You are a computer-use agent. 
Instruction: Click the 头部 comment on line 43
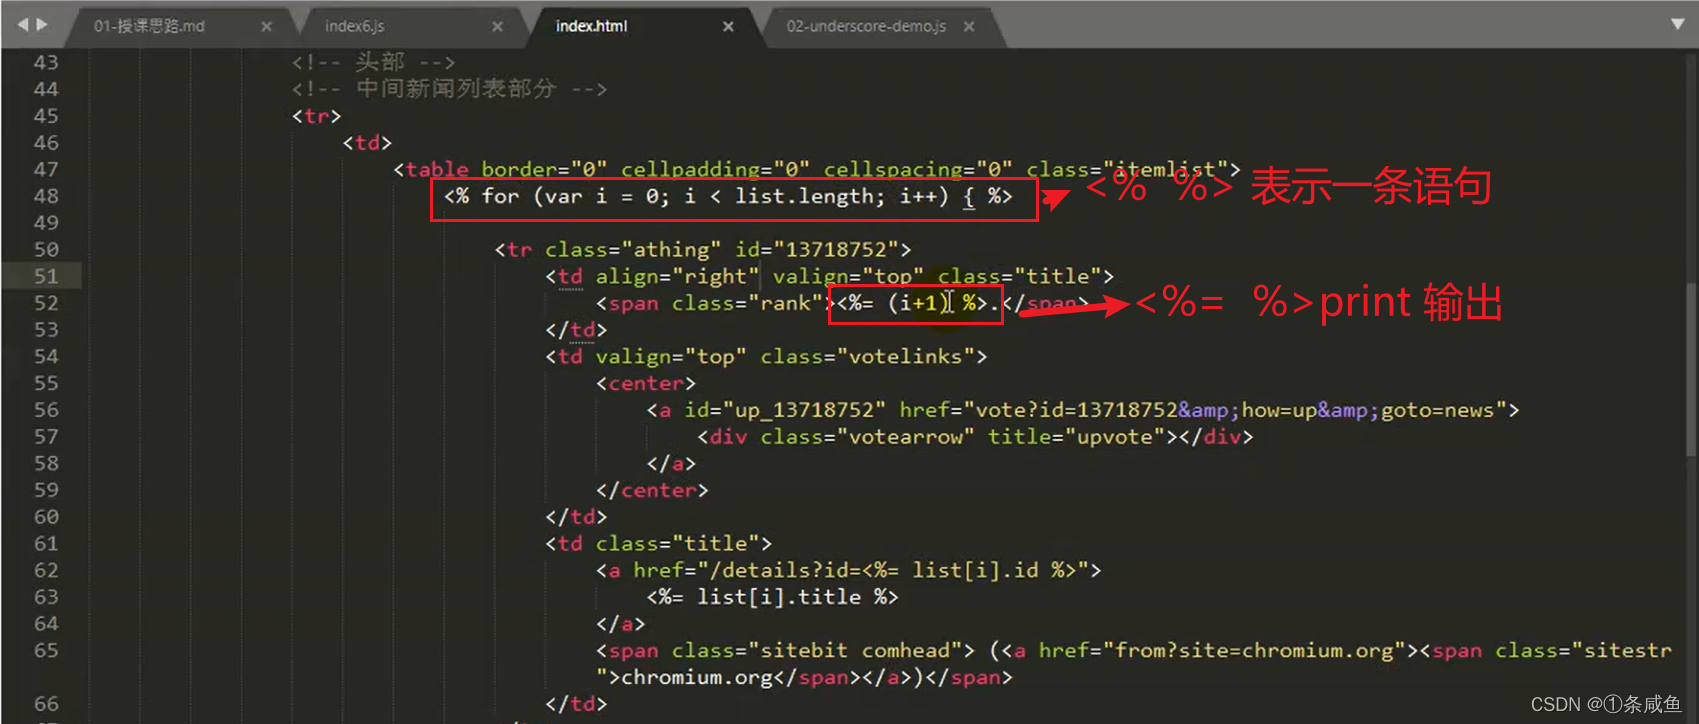coord(374,62)
